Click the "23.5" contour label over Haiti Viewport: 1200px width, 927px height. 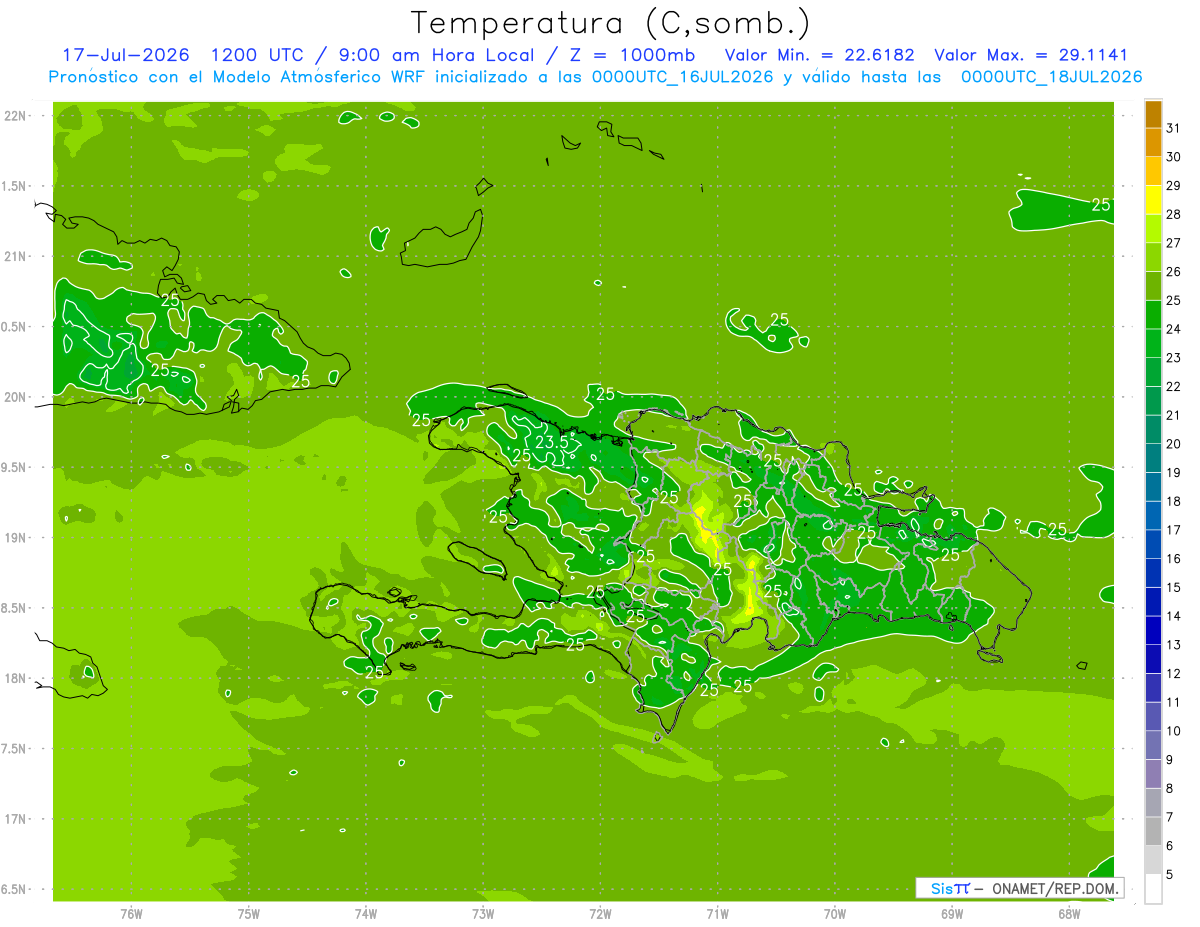552,442
